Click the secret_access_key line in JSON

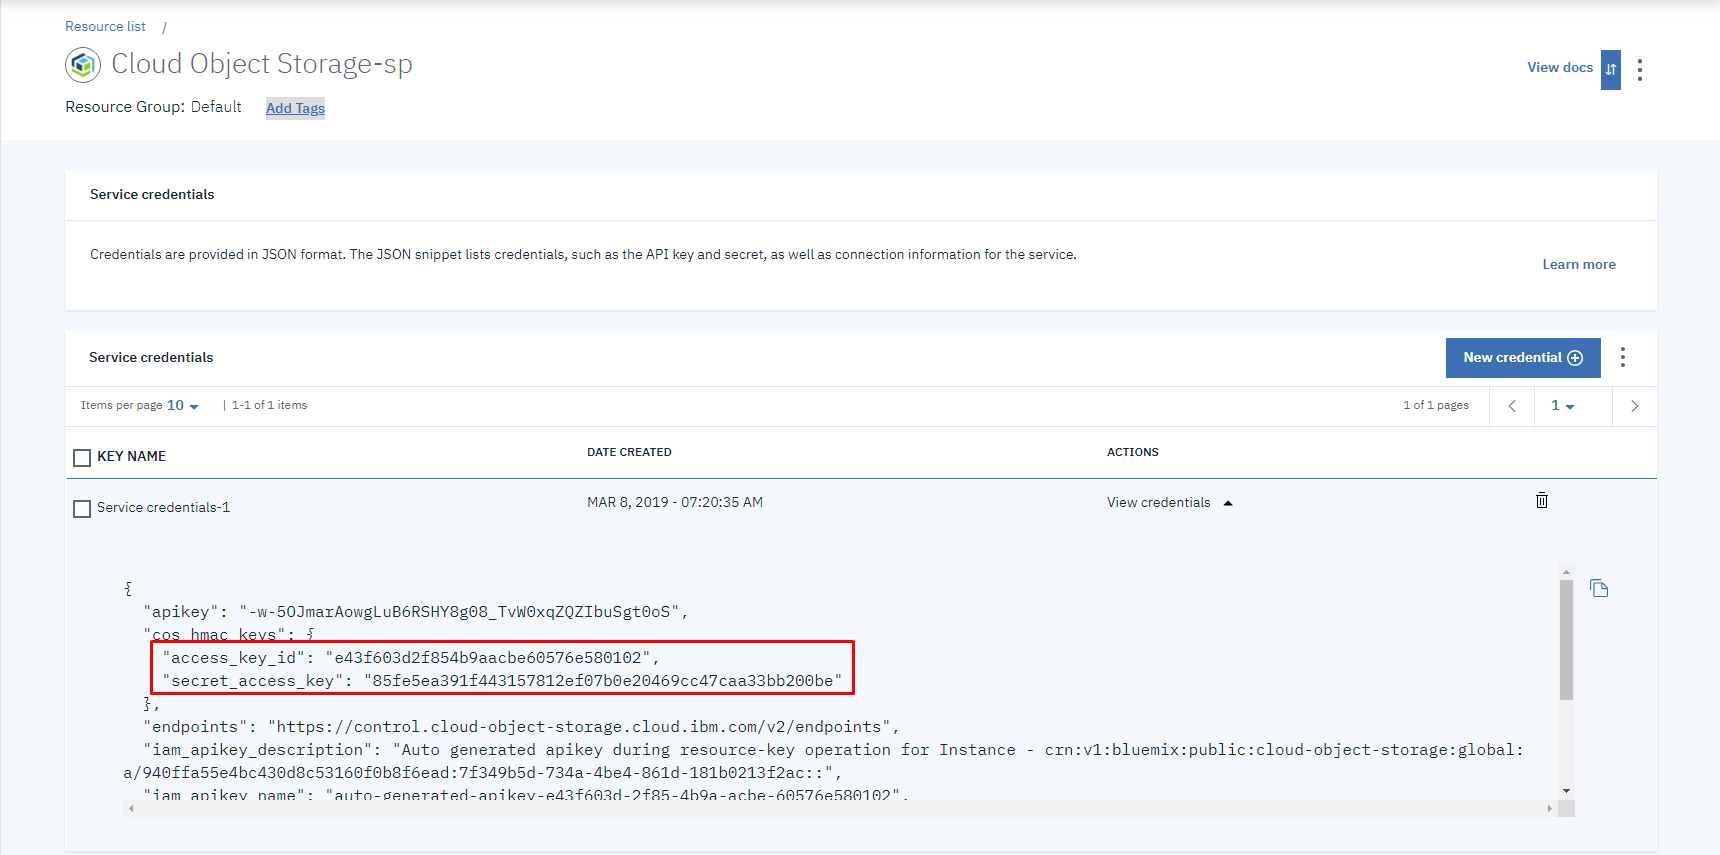pos(502,681)
